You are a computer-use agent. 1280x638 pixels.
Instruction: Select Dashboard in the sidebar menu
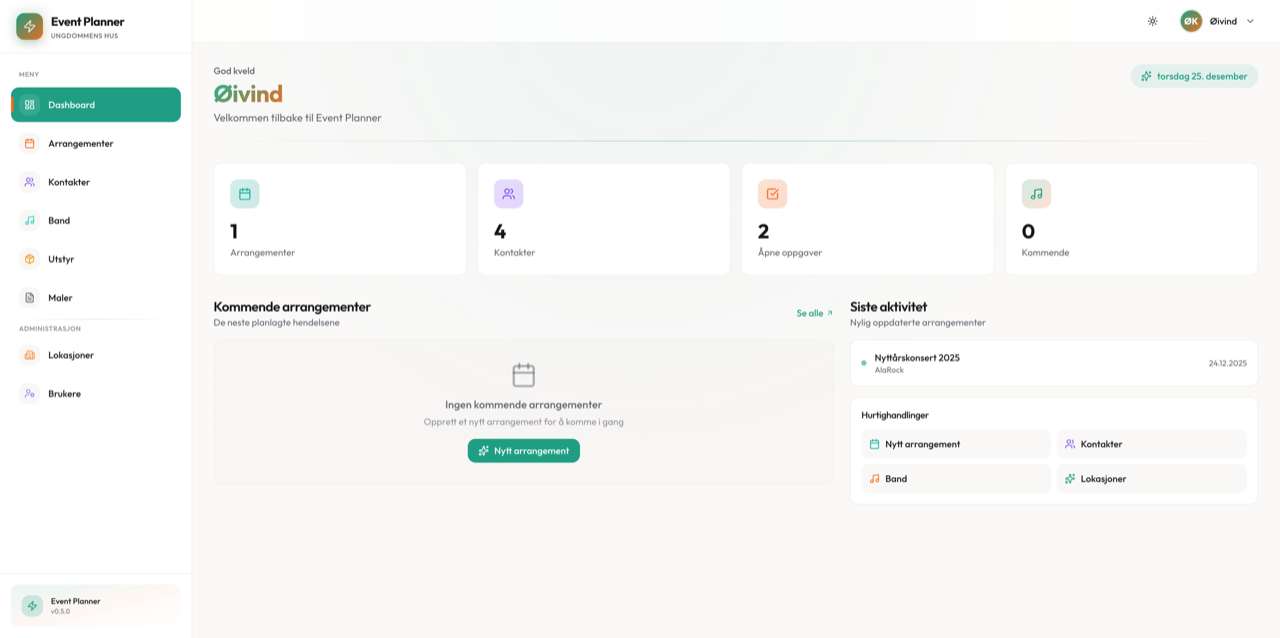click(70, 104)
